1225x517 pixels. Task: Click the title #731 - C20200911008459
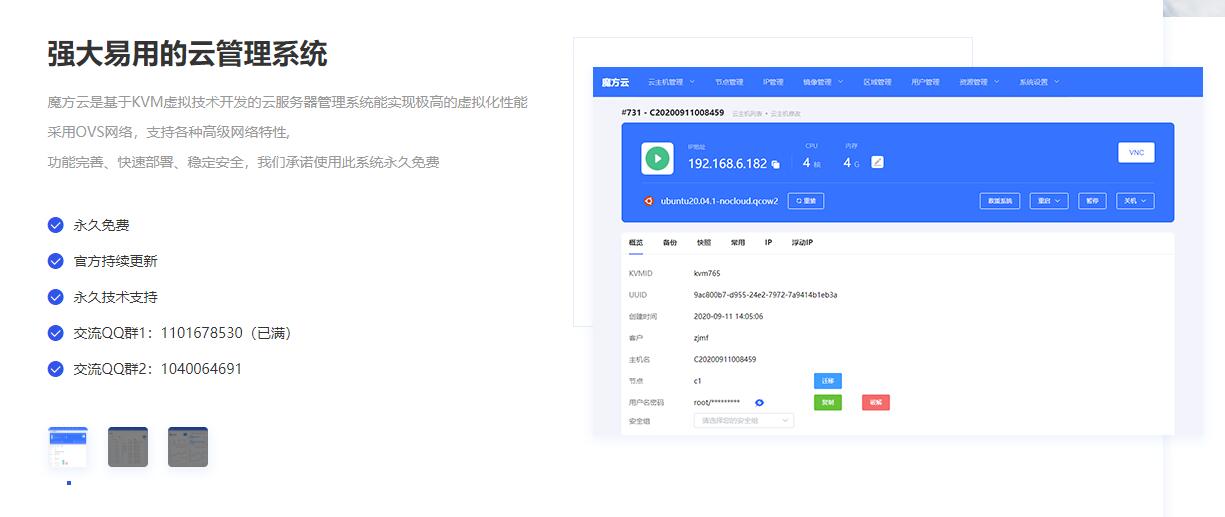coord(673,113)
